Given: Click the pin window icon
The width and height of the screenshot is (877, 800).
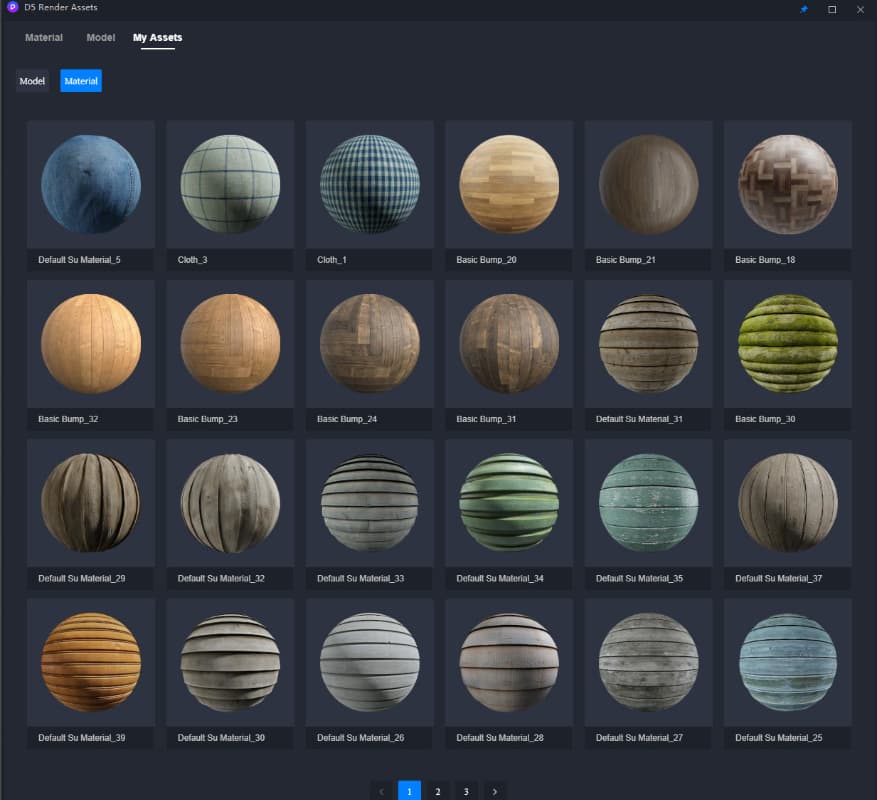Looking at the screenshot, I should [804, 9].
